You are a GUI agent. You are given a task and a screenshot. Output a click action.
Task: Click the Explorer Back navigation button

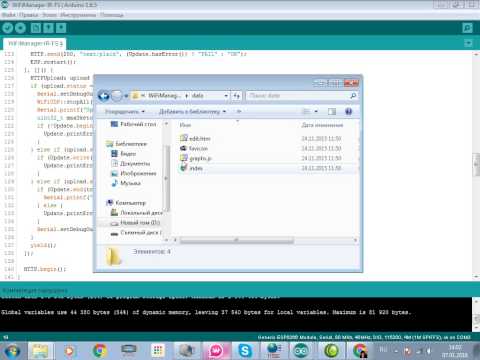click(x=104, y=96)
